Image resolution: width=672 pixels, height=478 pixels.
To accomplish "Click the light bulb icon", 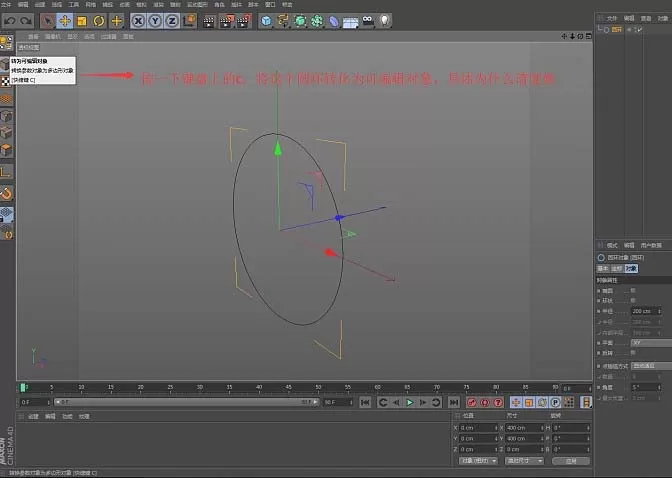I will pyautogui.click(x=385, y=21).
